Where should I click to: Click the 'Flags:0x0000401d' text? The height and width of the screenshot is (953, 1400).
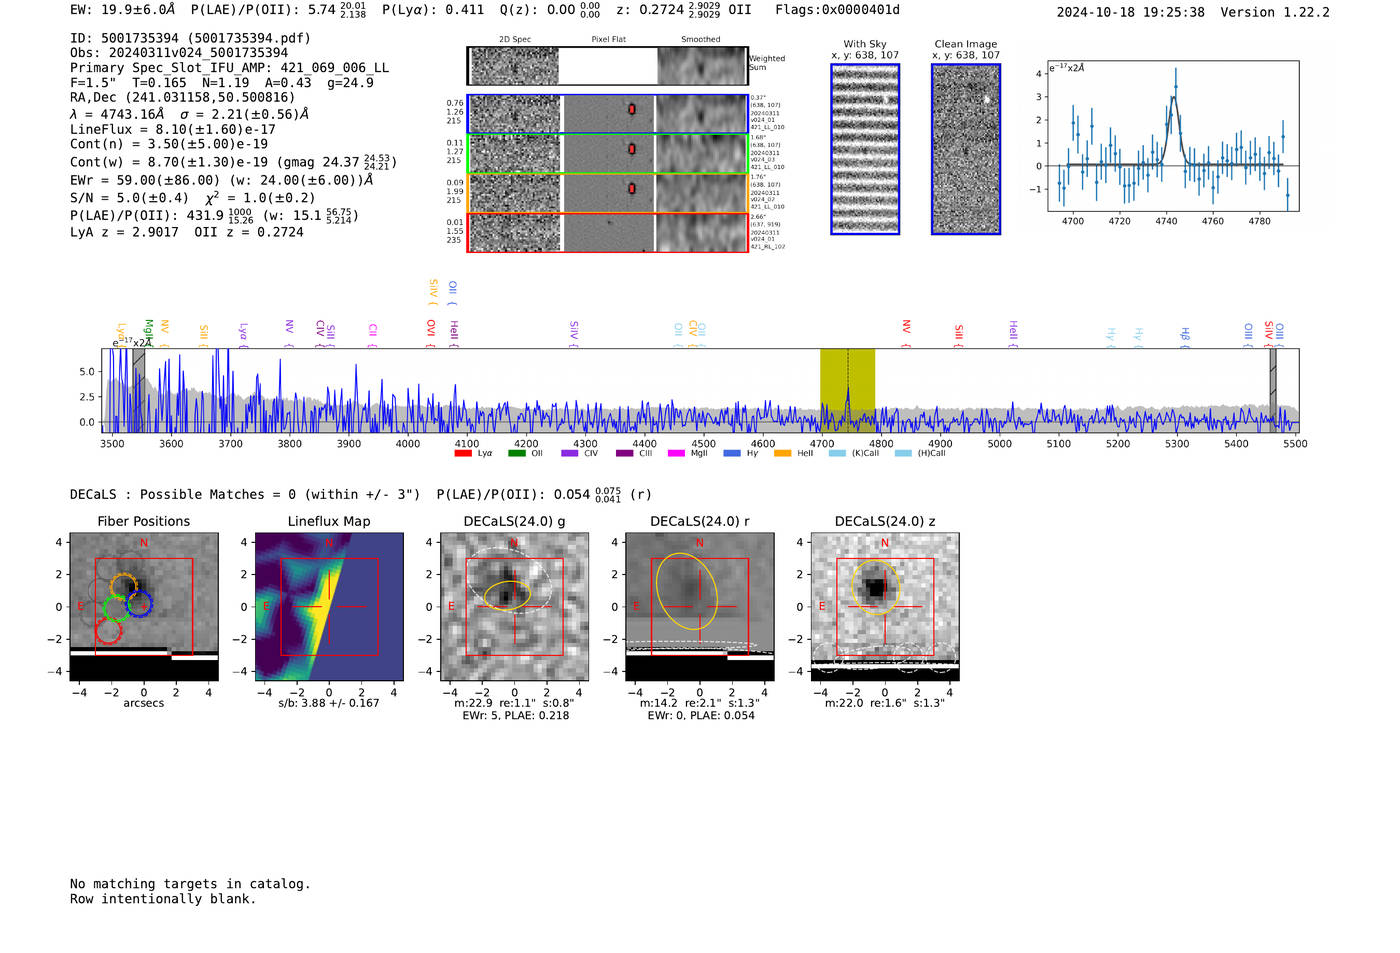(x=838, y=10)
